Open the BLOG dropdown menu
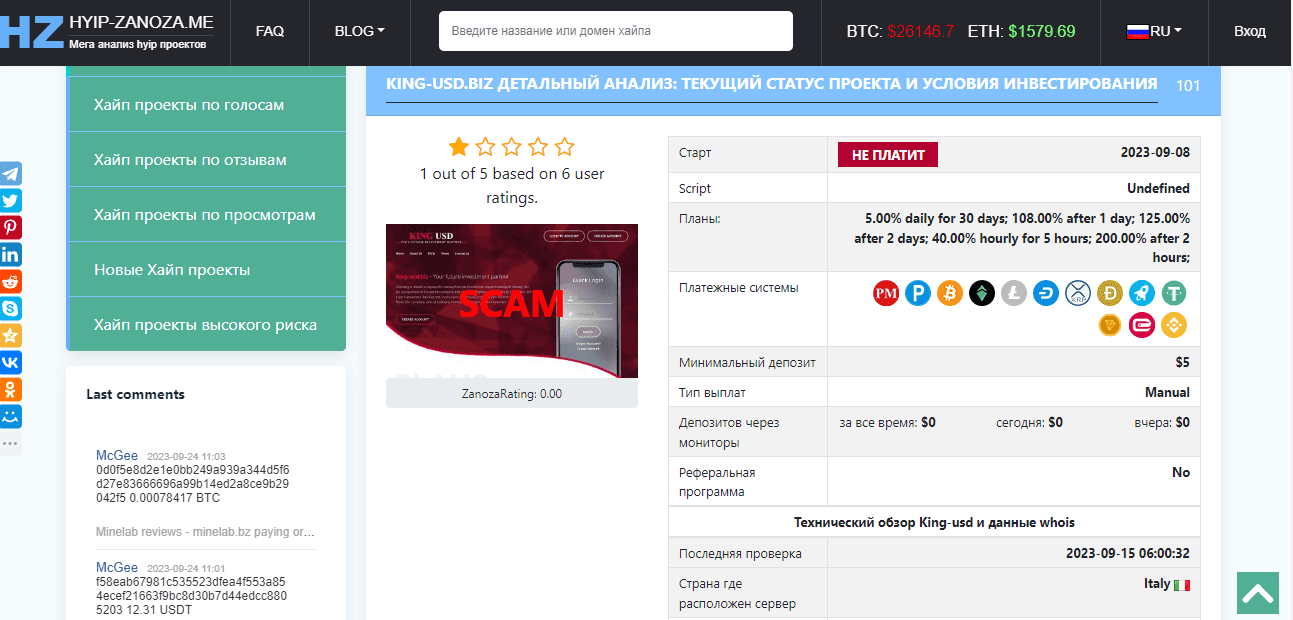 pos(359,31)
